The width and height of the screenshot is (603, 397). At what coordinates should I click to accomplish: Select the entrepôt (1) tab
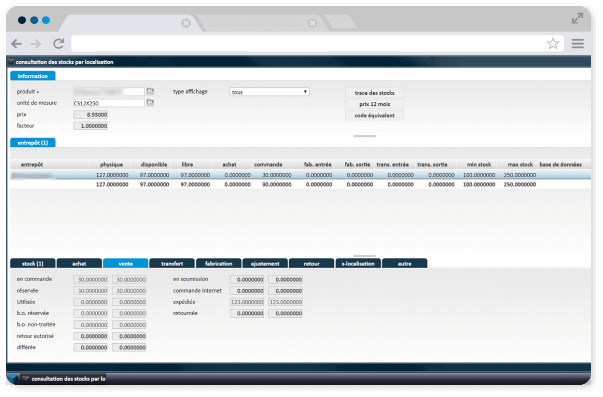coord(33,143)
